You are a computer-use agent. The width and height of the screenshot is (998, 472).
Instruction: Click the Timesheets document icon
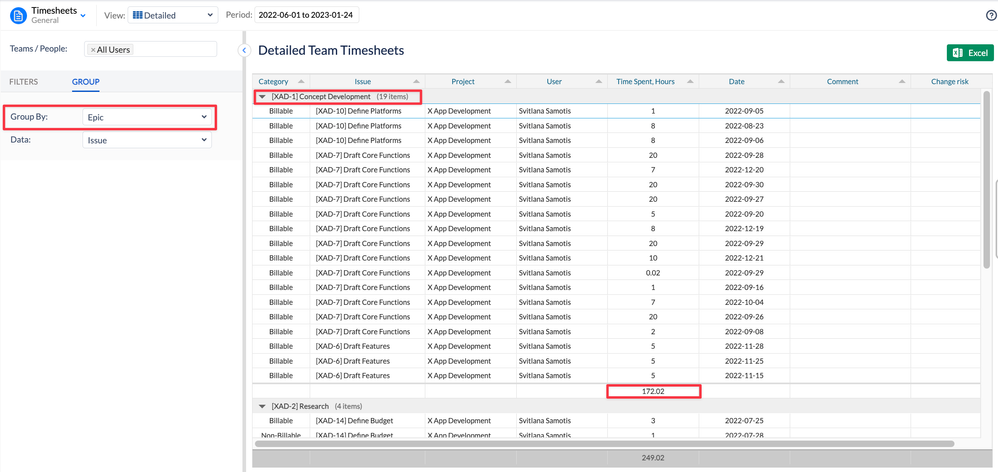[18, 15]
